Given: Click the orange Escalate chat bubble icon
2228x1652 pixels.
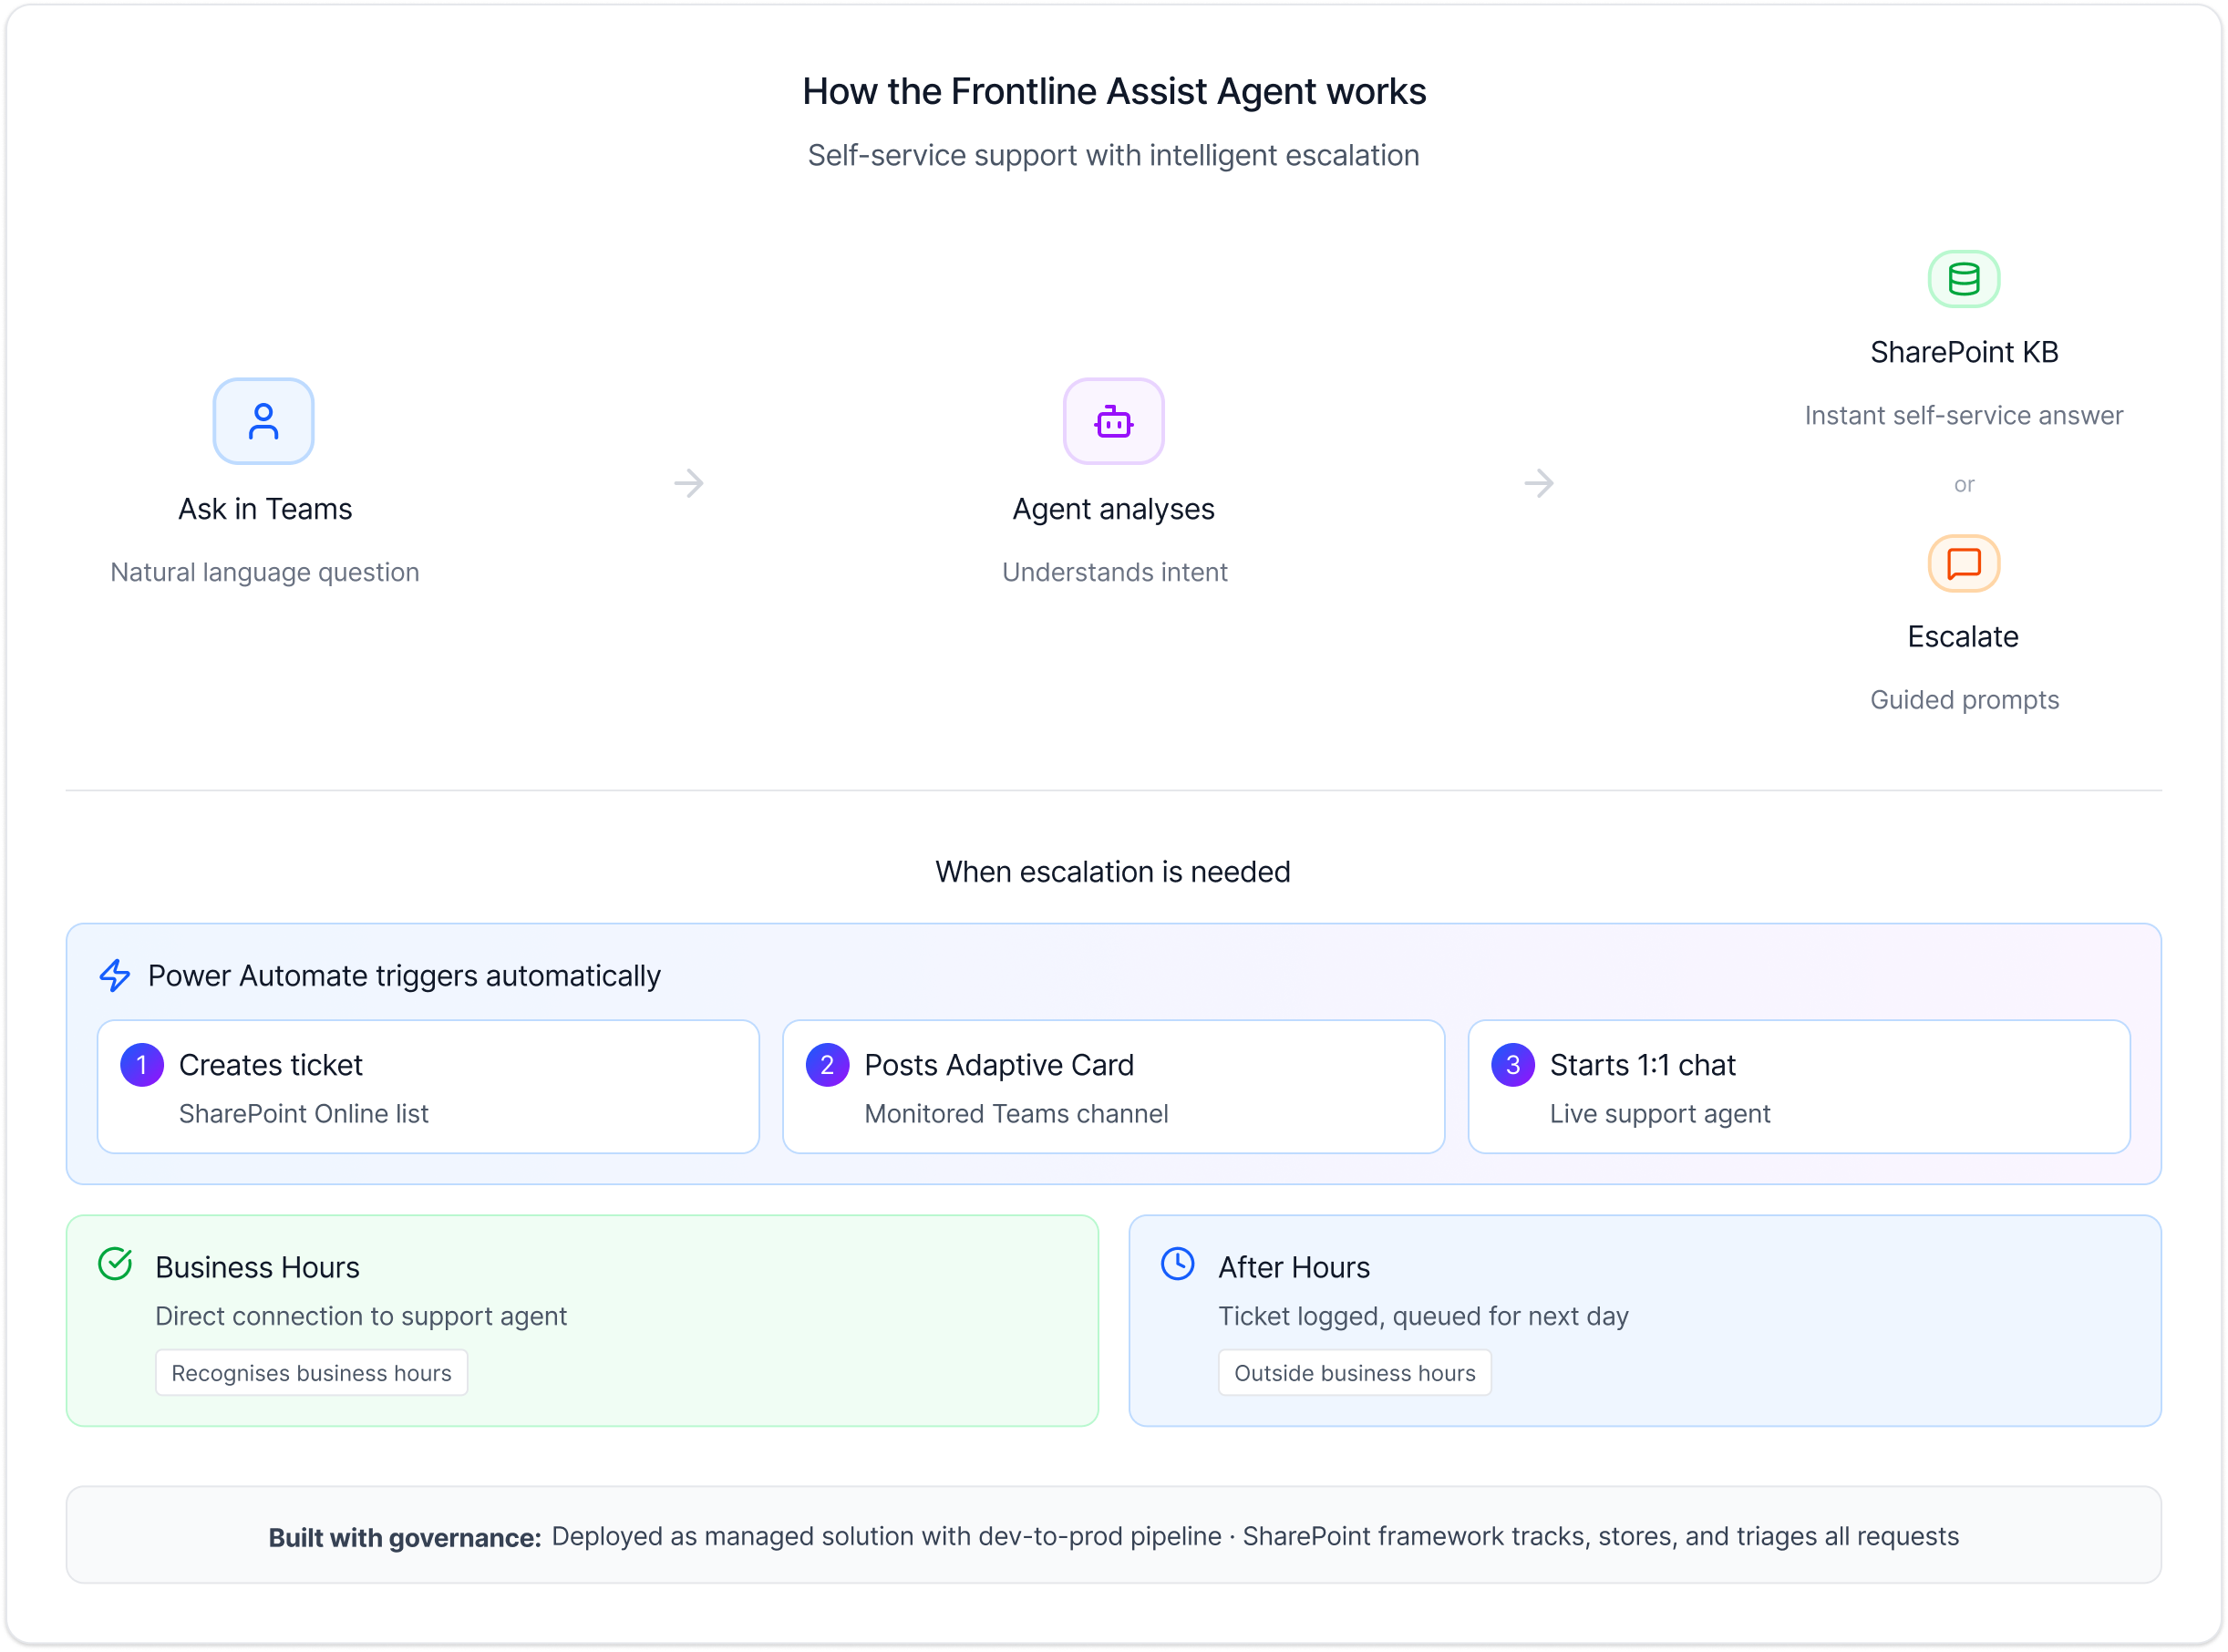Looking at the screenshot, I should tap(1963, 563).
